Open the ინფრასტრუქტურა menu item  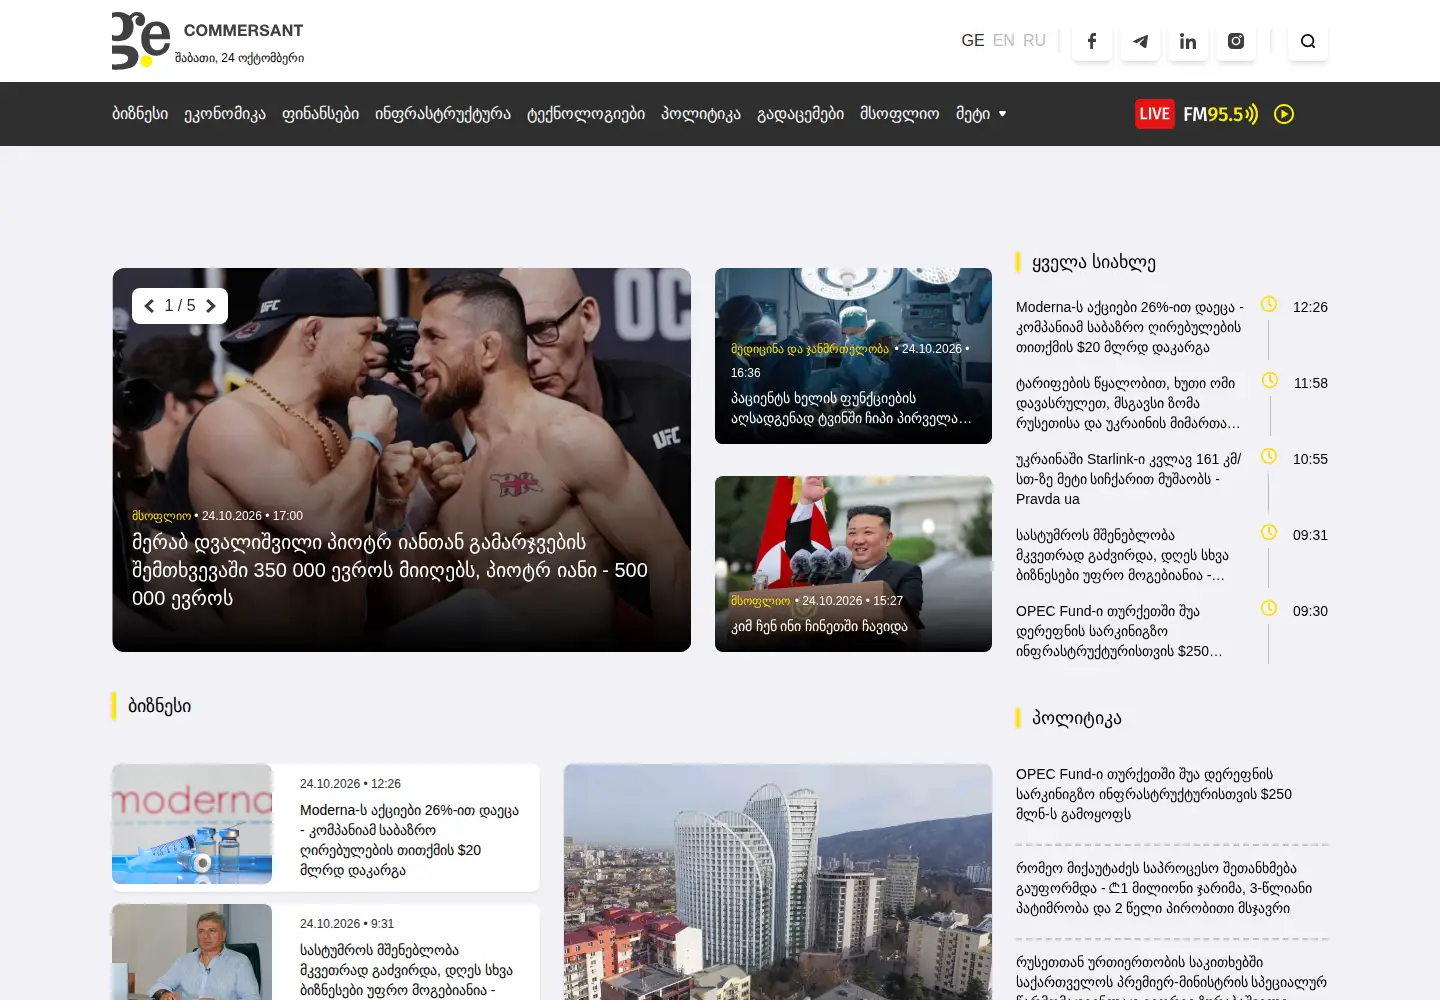pyautogui.click(x=443, y=114)
